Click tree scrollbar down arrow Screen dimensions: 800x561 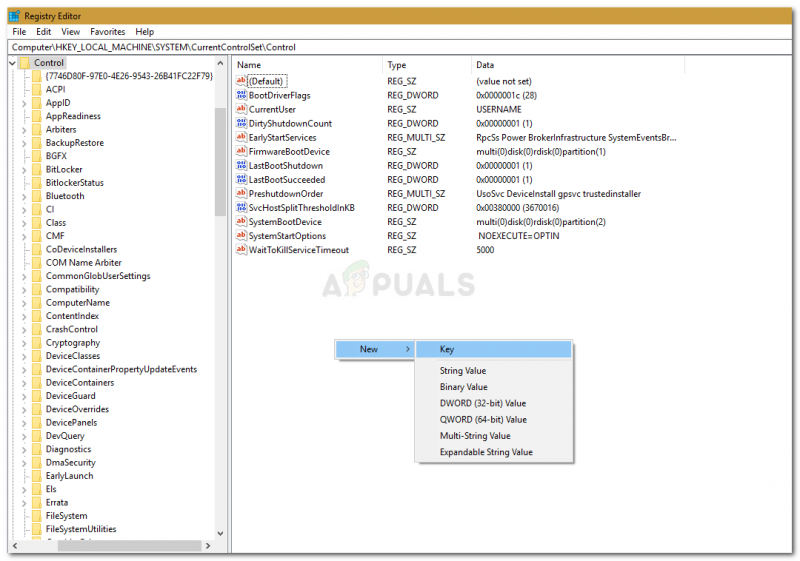coord(220,533)
